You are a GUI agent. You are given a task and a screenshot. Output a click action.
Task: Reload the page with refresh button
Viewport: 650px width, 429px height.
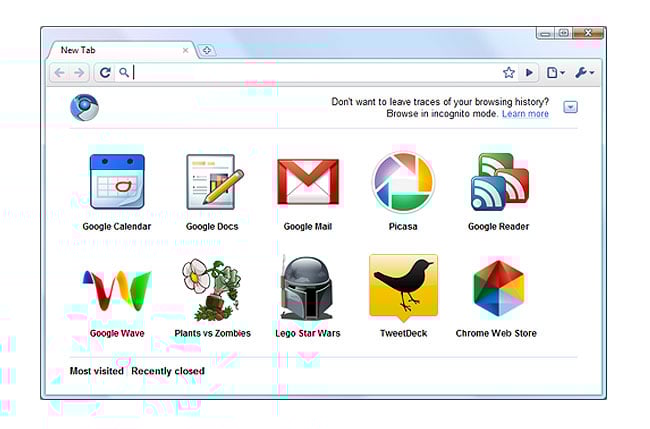tap(105, 73)
